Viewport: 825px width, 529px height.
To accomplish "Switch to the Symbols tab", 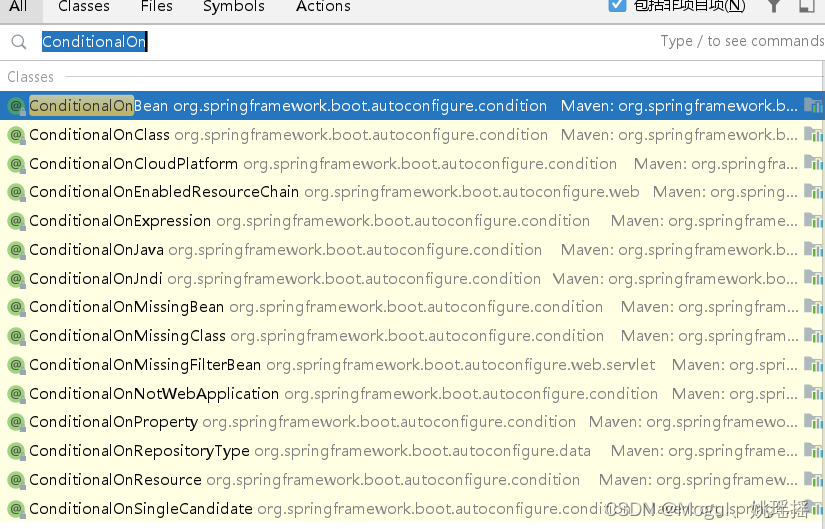I will [234, 6].
